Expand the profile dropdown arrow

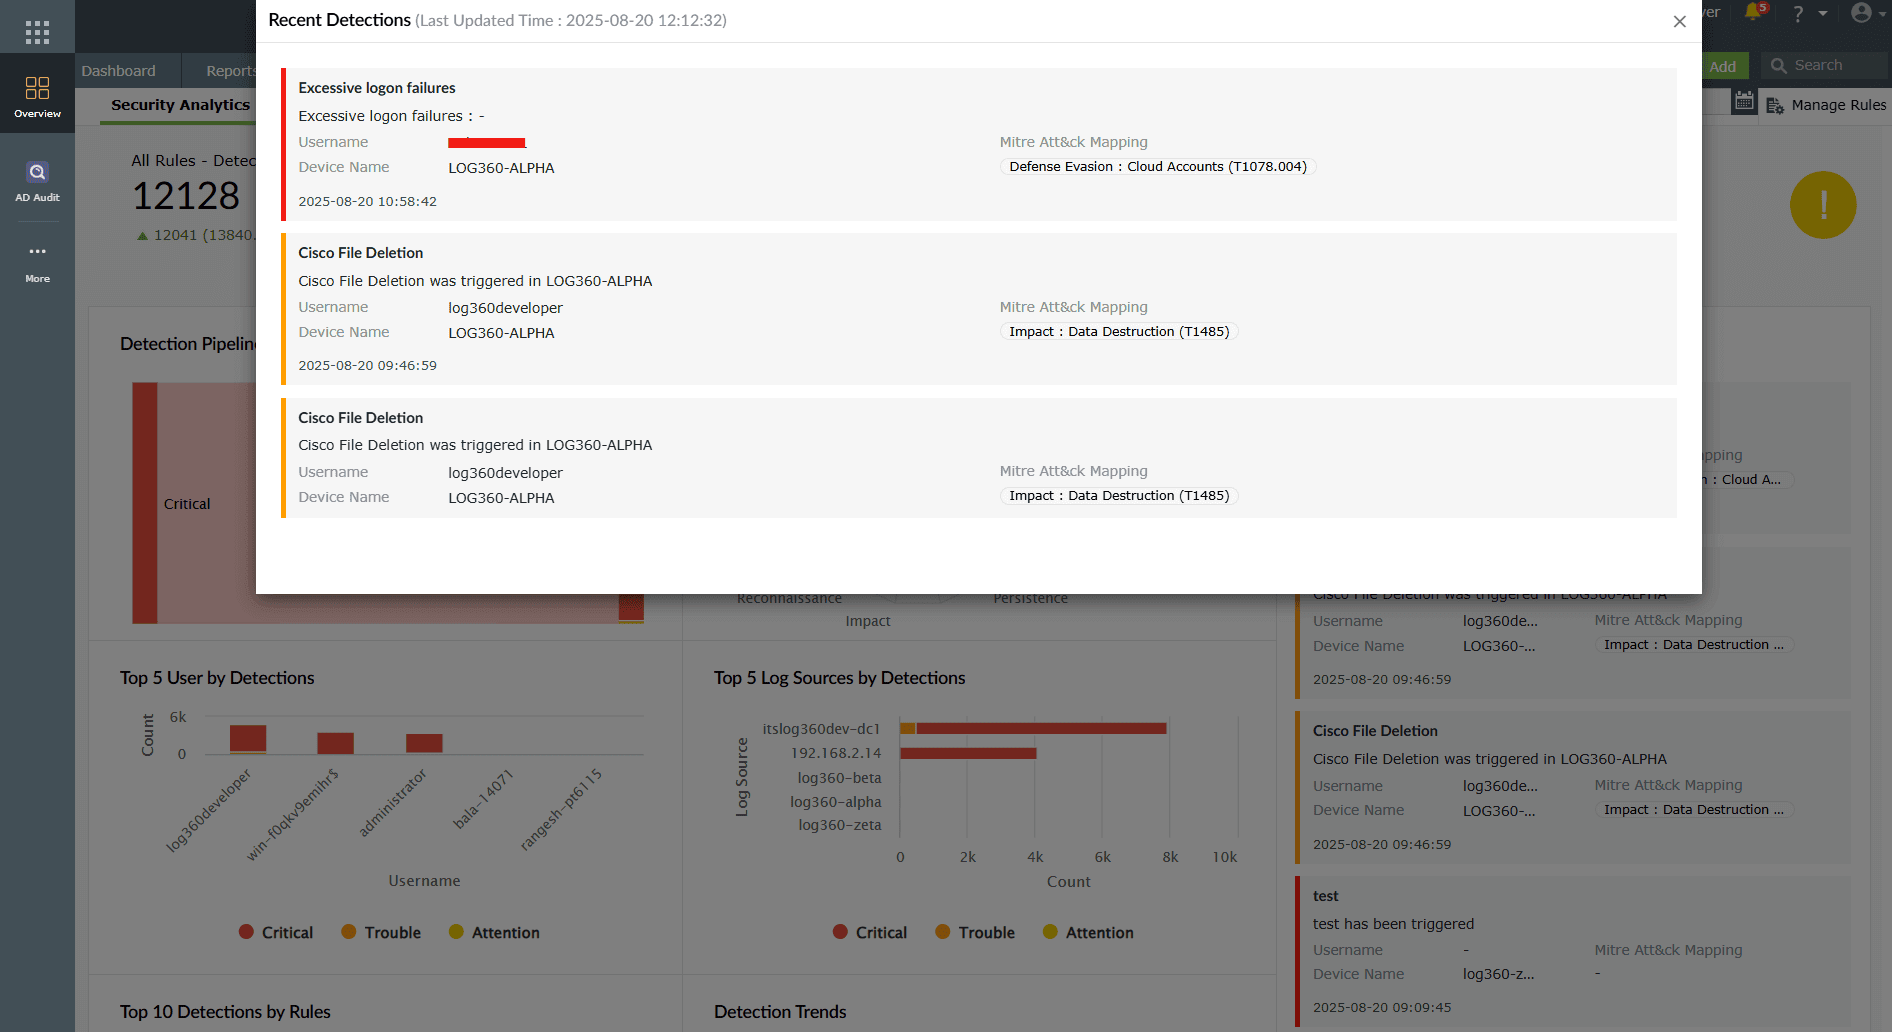coord(1881,14)
